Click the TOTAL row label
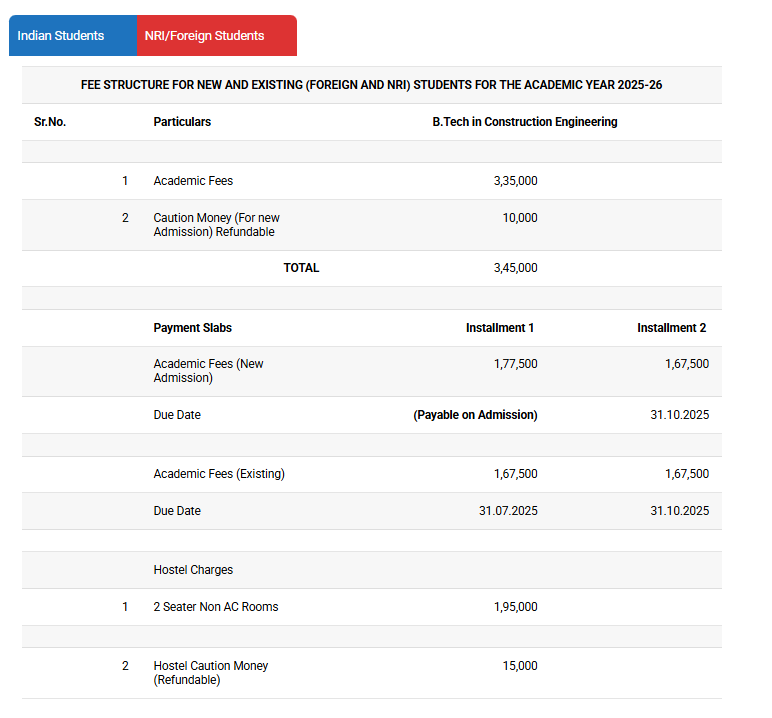Viewport: 772px width, 718px height. click(x=301, y=268)
